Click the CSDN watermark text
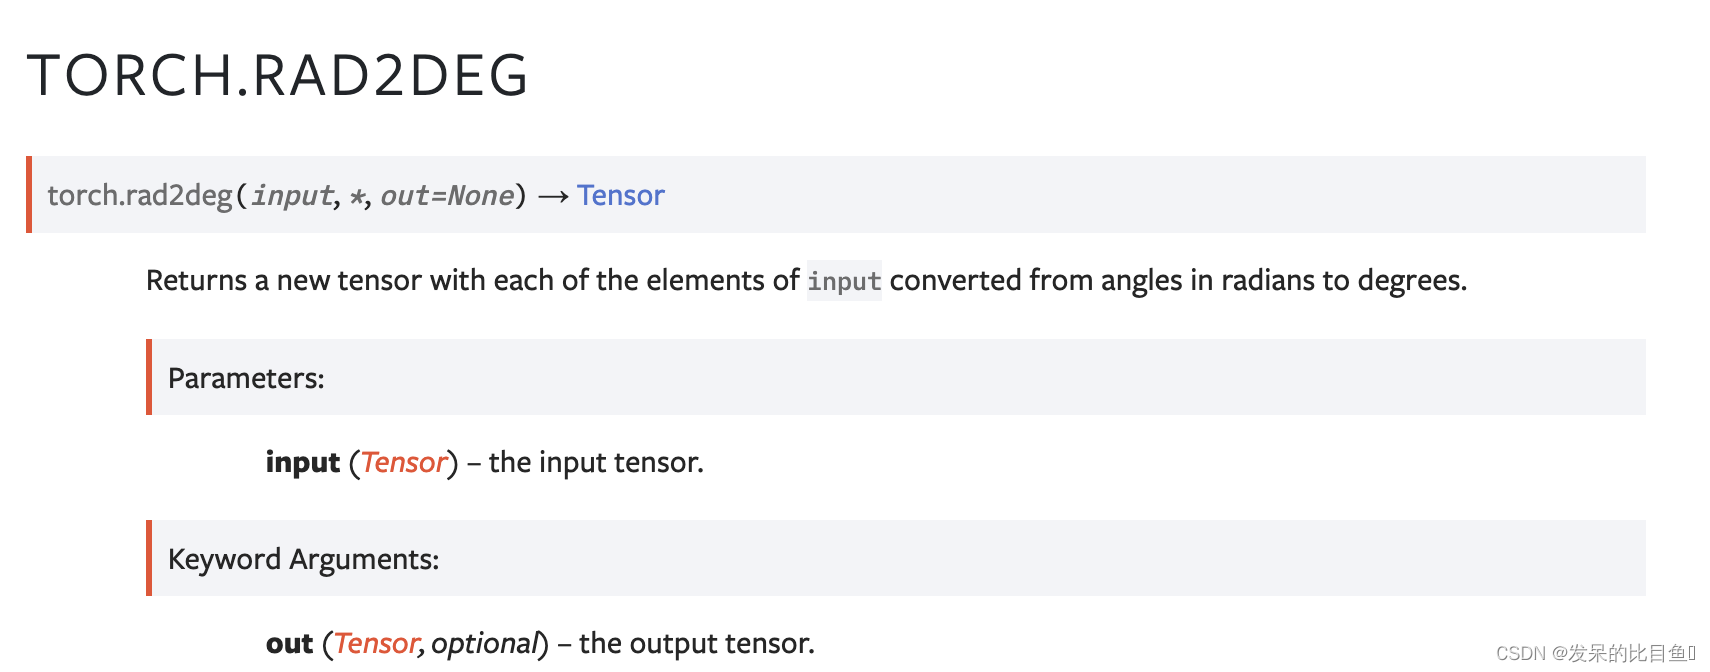The image size is (1710, 672). tap(1595, 653)
